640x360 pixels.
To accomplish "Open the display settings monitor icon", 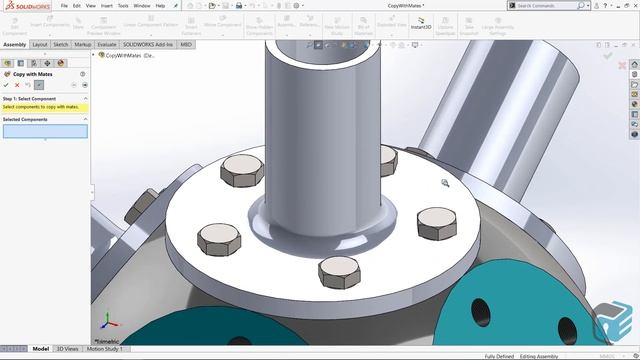I will [415, 45].
